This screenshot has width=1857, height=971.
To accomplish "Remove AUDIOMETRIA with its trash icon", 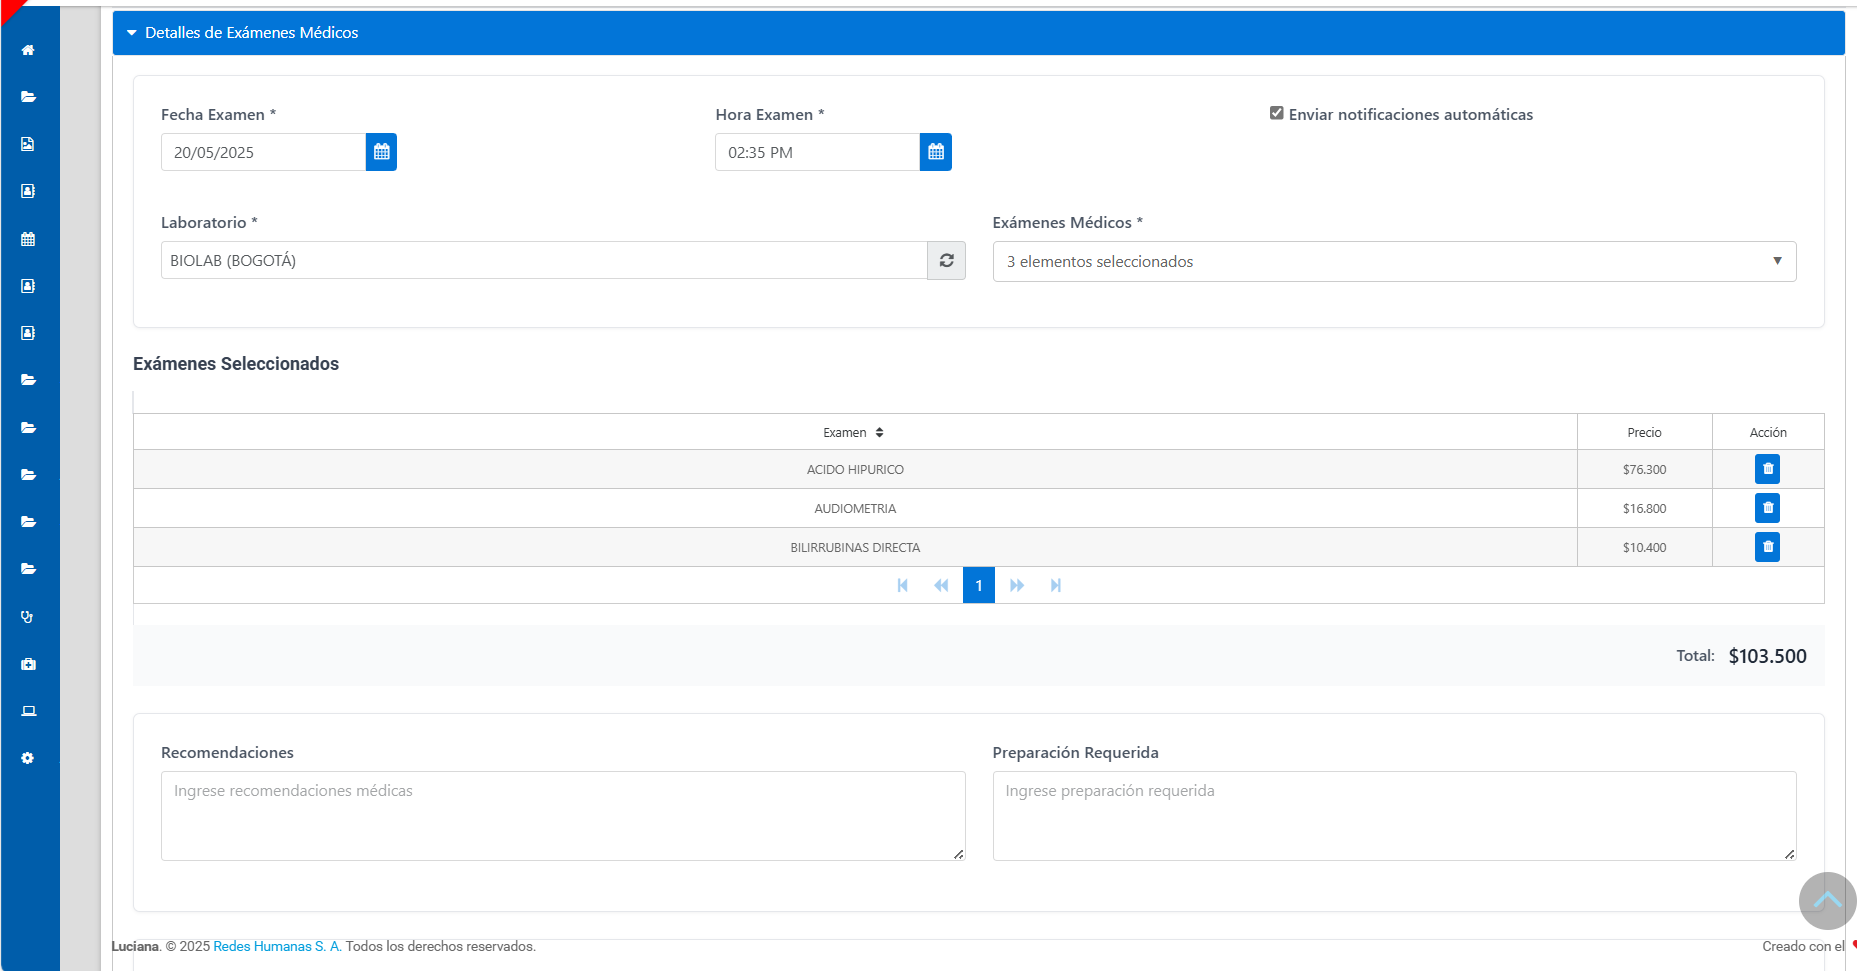I will pos(1767,508).
